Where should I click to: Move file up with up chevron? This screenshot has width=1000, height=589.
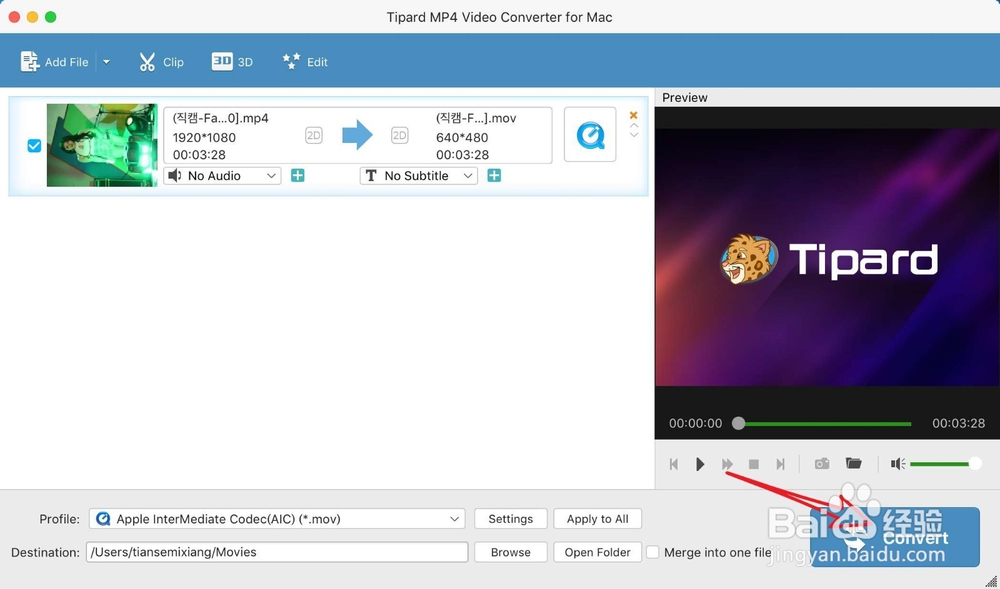point(633,126)
